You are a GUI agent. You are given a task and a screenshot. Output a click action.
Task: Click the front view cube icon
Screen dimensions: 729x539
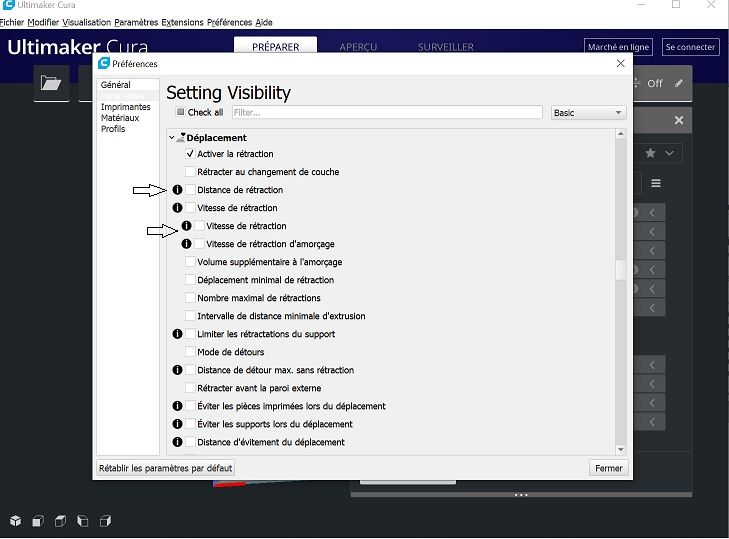pos(38,521)
